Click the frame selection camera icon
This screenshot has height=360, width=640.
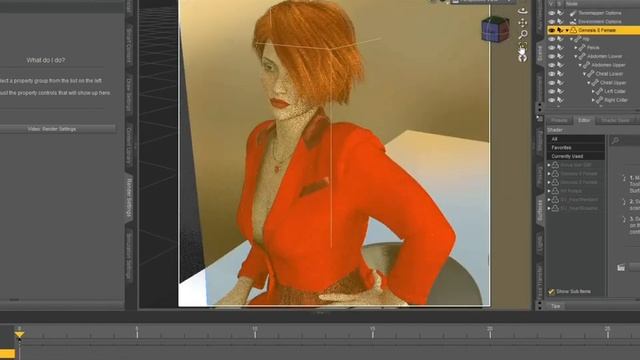(x=522, y=46)
